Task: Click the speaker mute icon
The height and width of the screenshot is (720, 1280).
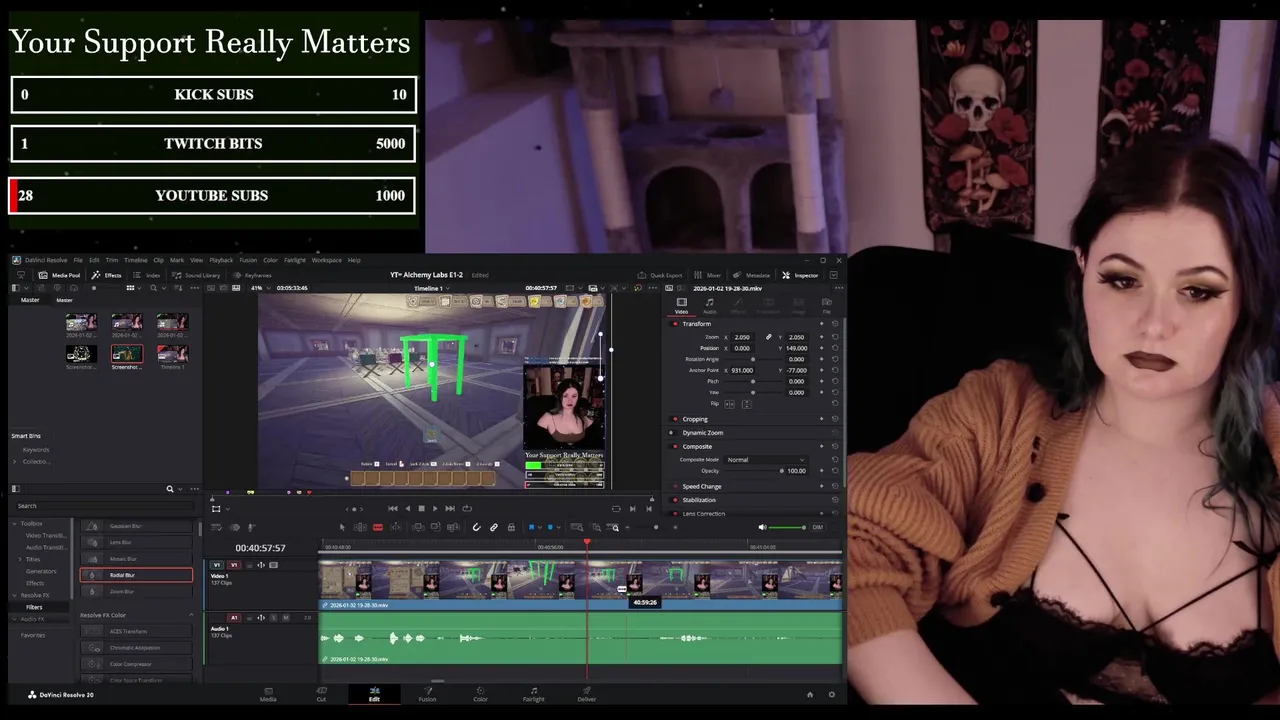Action: click(x=762, y=527)
